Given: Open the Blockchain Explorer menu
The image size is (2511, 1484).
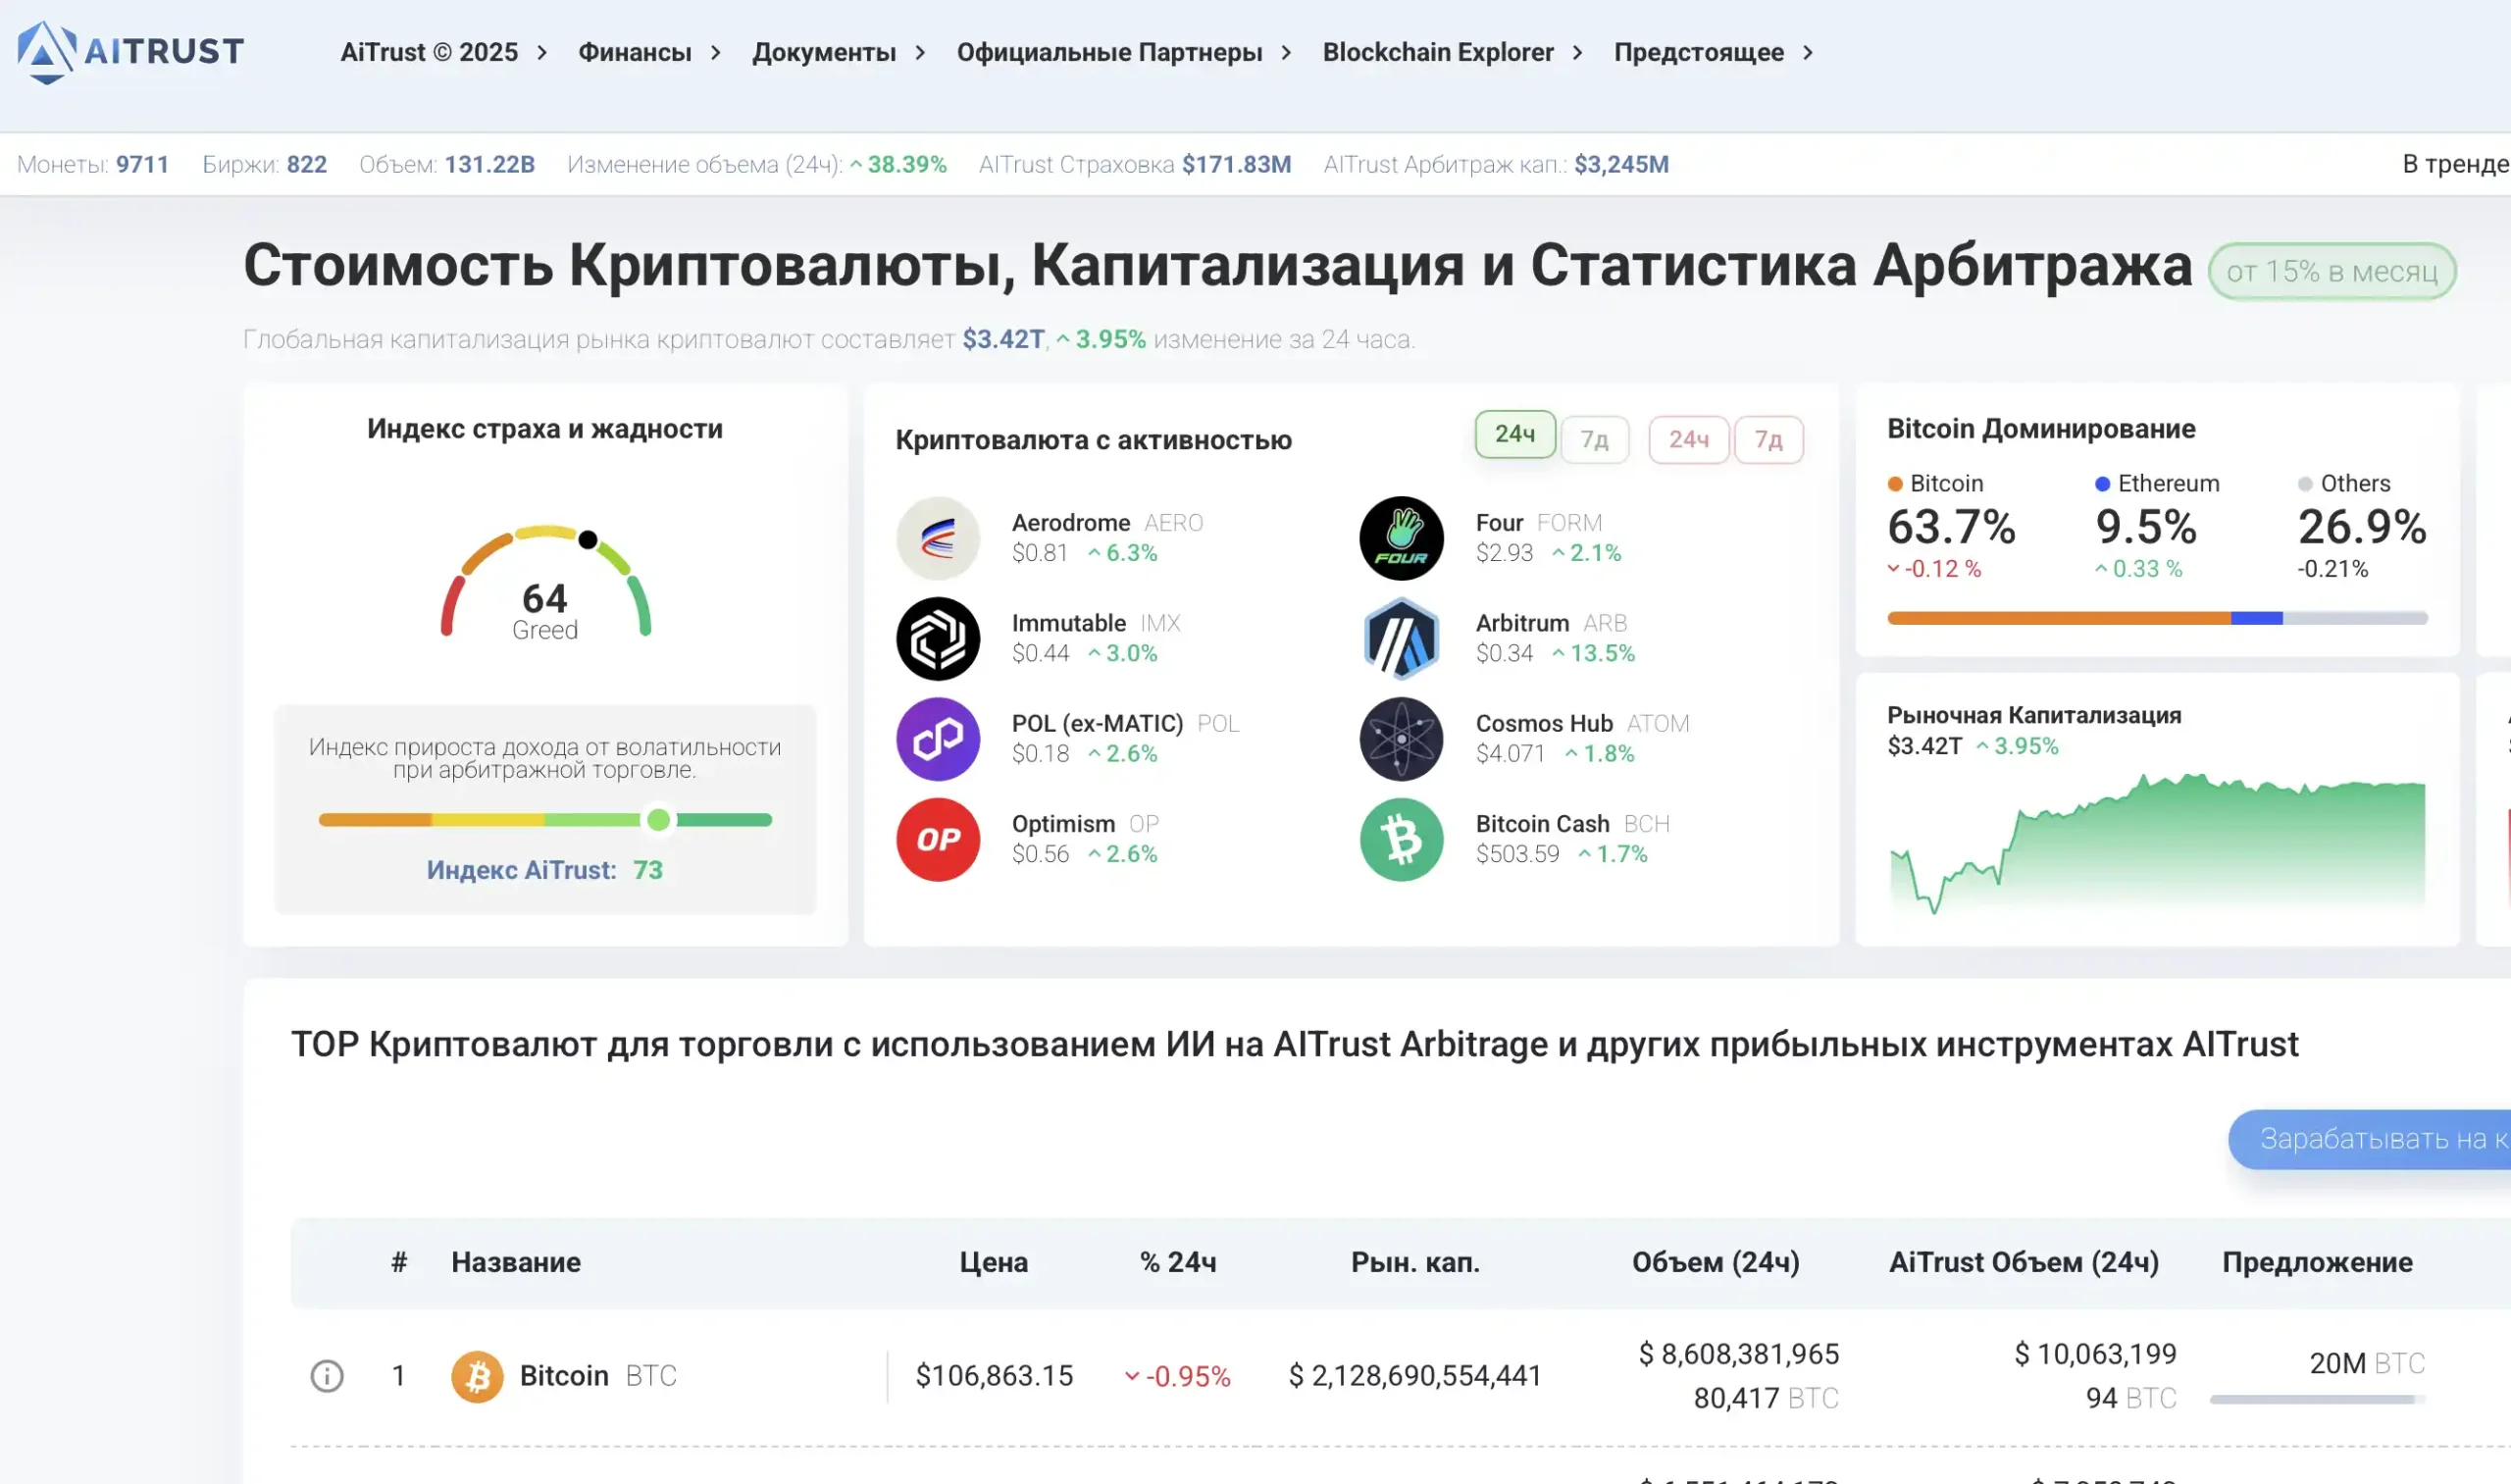Looking at the screenshot, I should tap(1438, 52).
